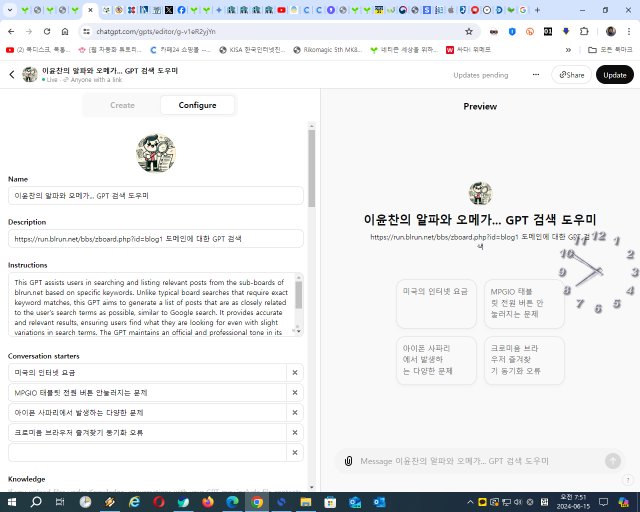The width and height of the screenshot is (640, 512).
Task: Switch to the YouTube browser tab
Action: point(281,10)
